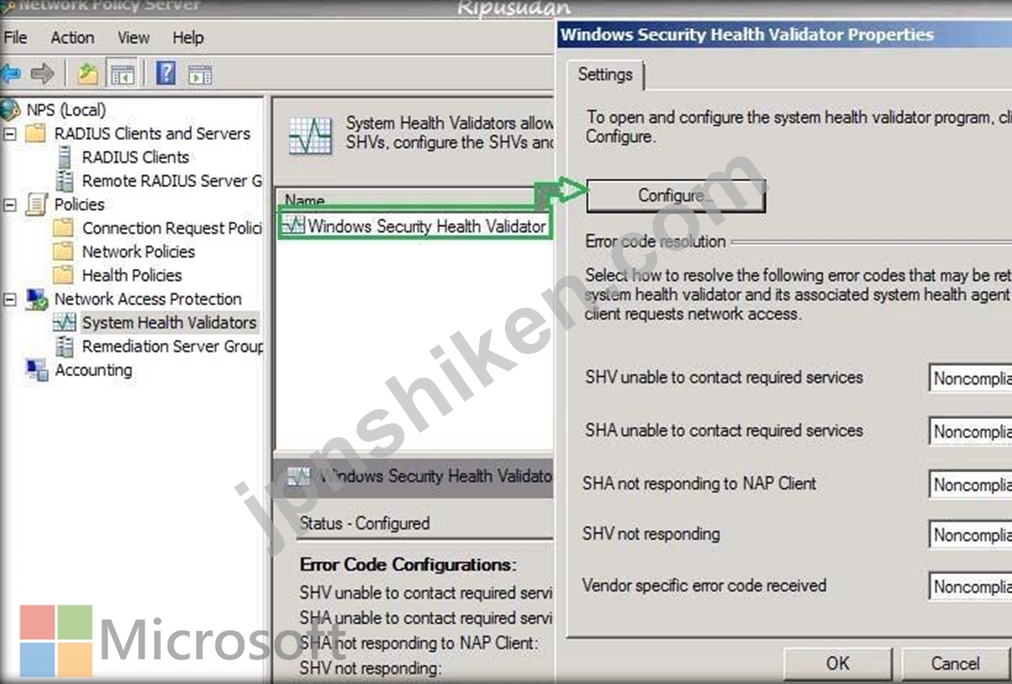The image size is (1012, 684).
Task: Click the Status - Configured text
Action: point(365,523)
